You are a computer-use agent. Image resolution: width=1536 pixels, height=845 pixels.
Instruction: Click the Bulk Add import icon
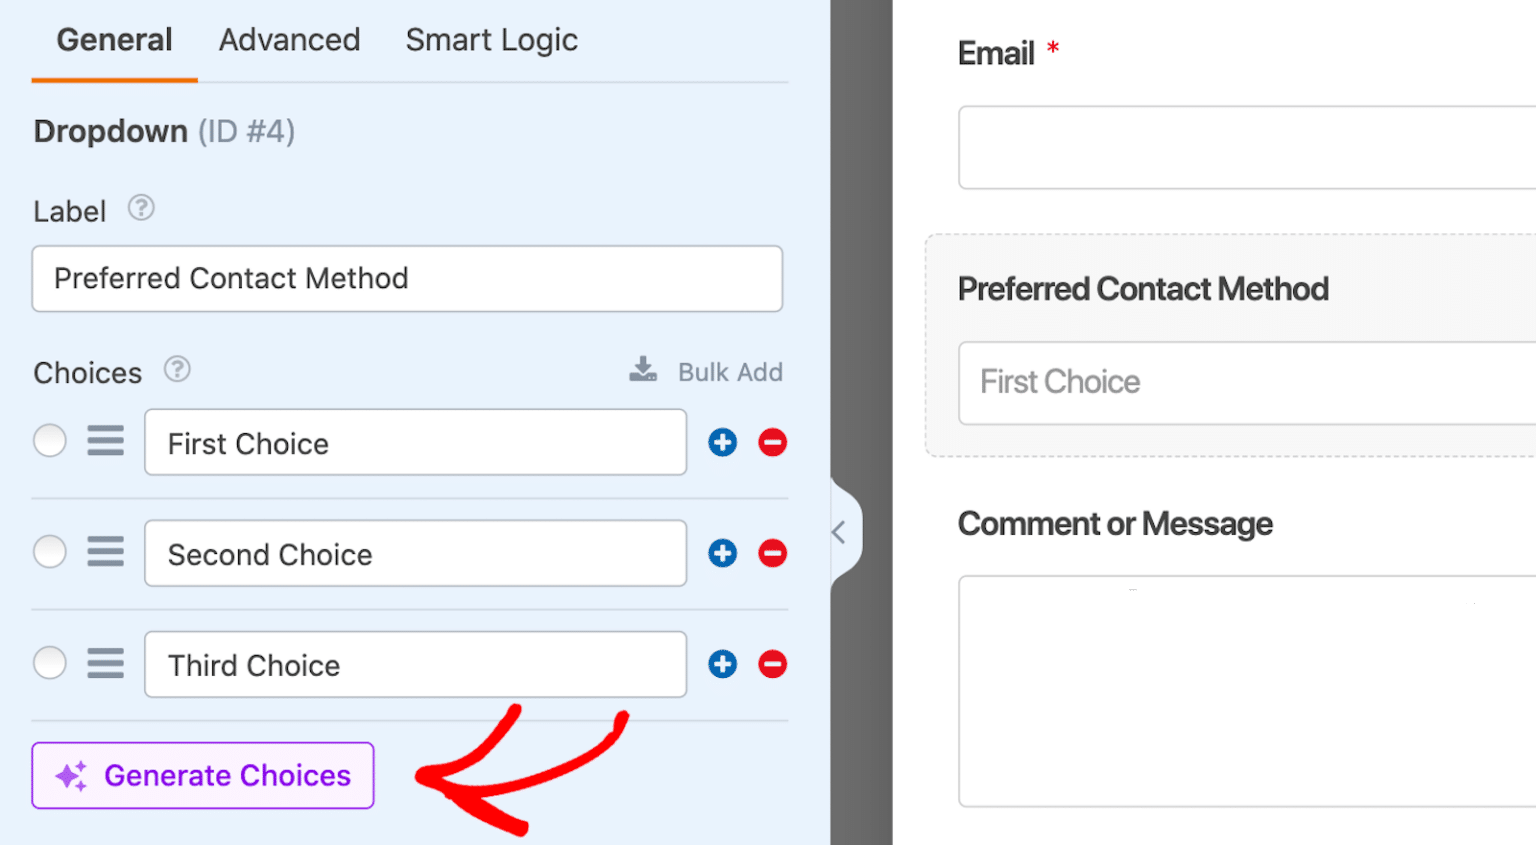(x=643, y=370)
